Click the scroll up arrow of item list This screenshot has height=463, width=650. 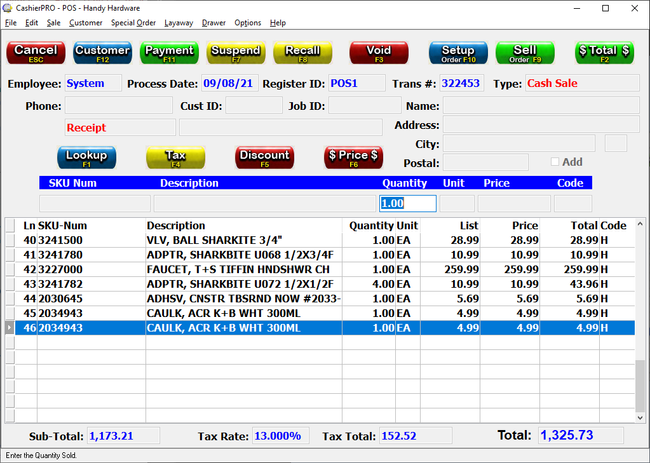click(640, 224)
